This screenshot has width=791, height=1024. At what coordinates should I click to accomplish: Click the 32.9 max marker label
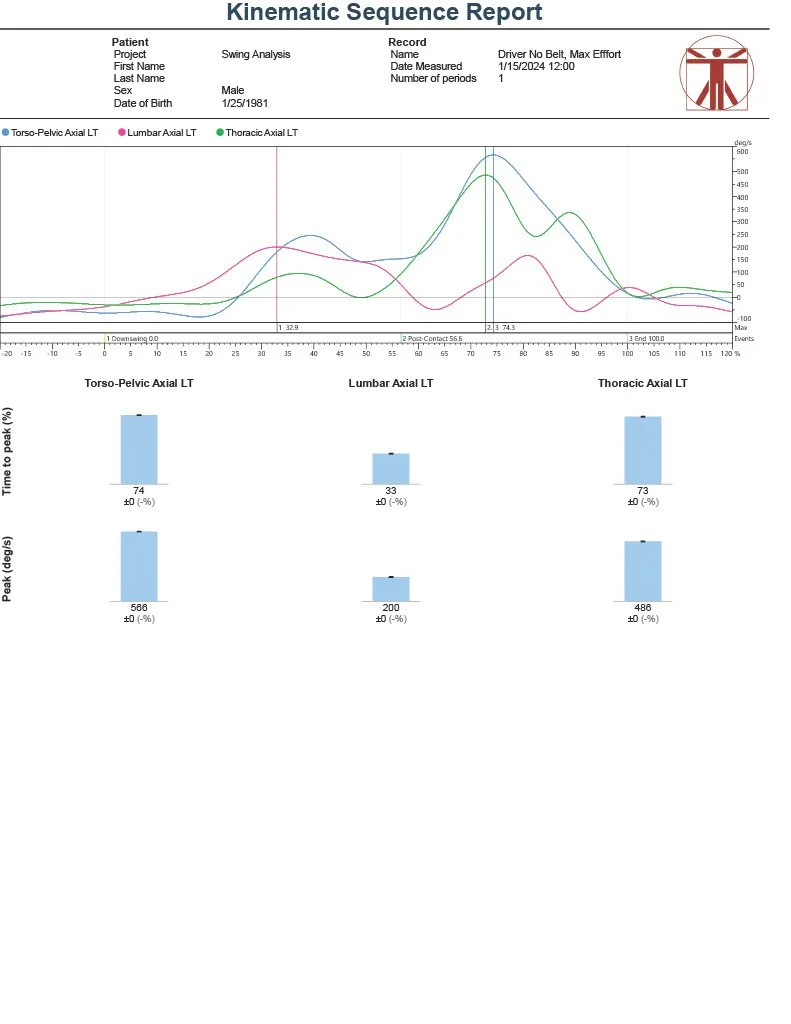click(289, 327)
